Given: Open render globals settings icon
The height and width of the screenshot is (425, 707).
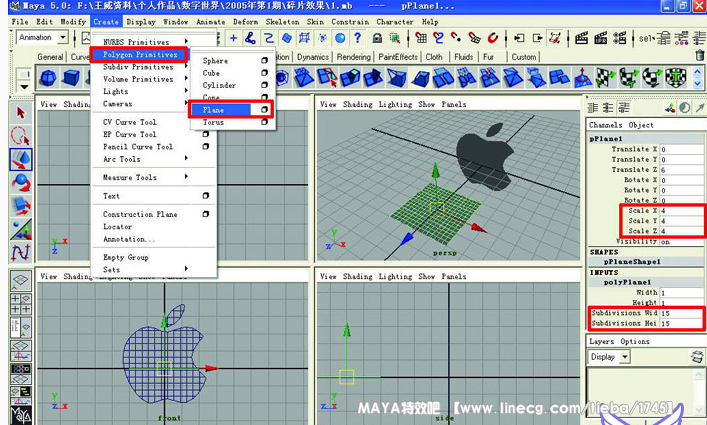Looking at the screenshot, I should click(620, 38).
